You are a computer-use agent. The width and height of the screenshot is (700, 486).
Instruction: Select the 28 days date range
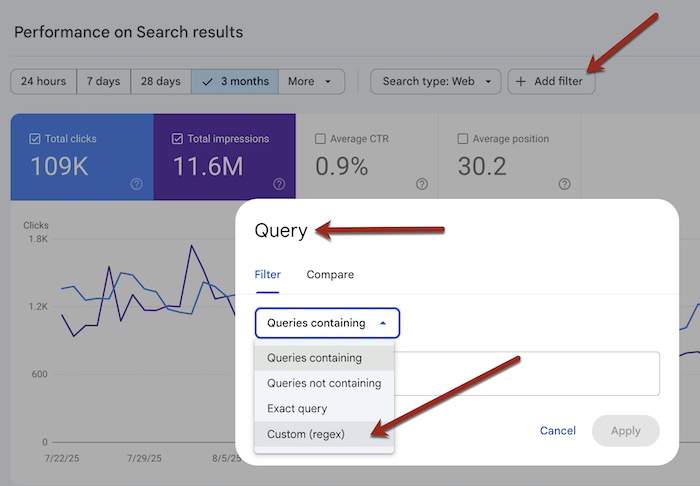tap(161, 82)
